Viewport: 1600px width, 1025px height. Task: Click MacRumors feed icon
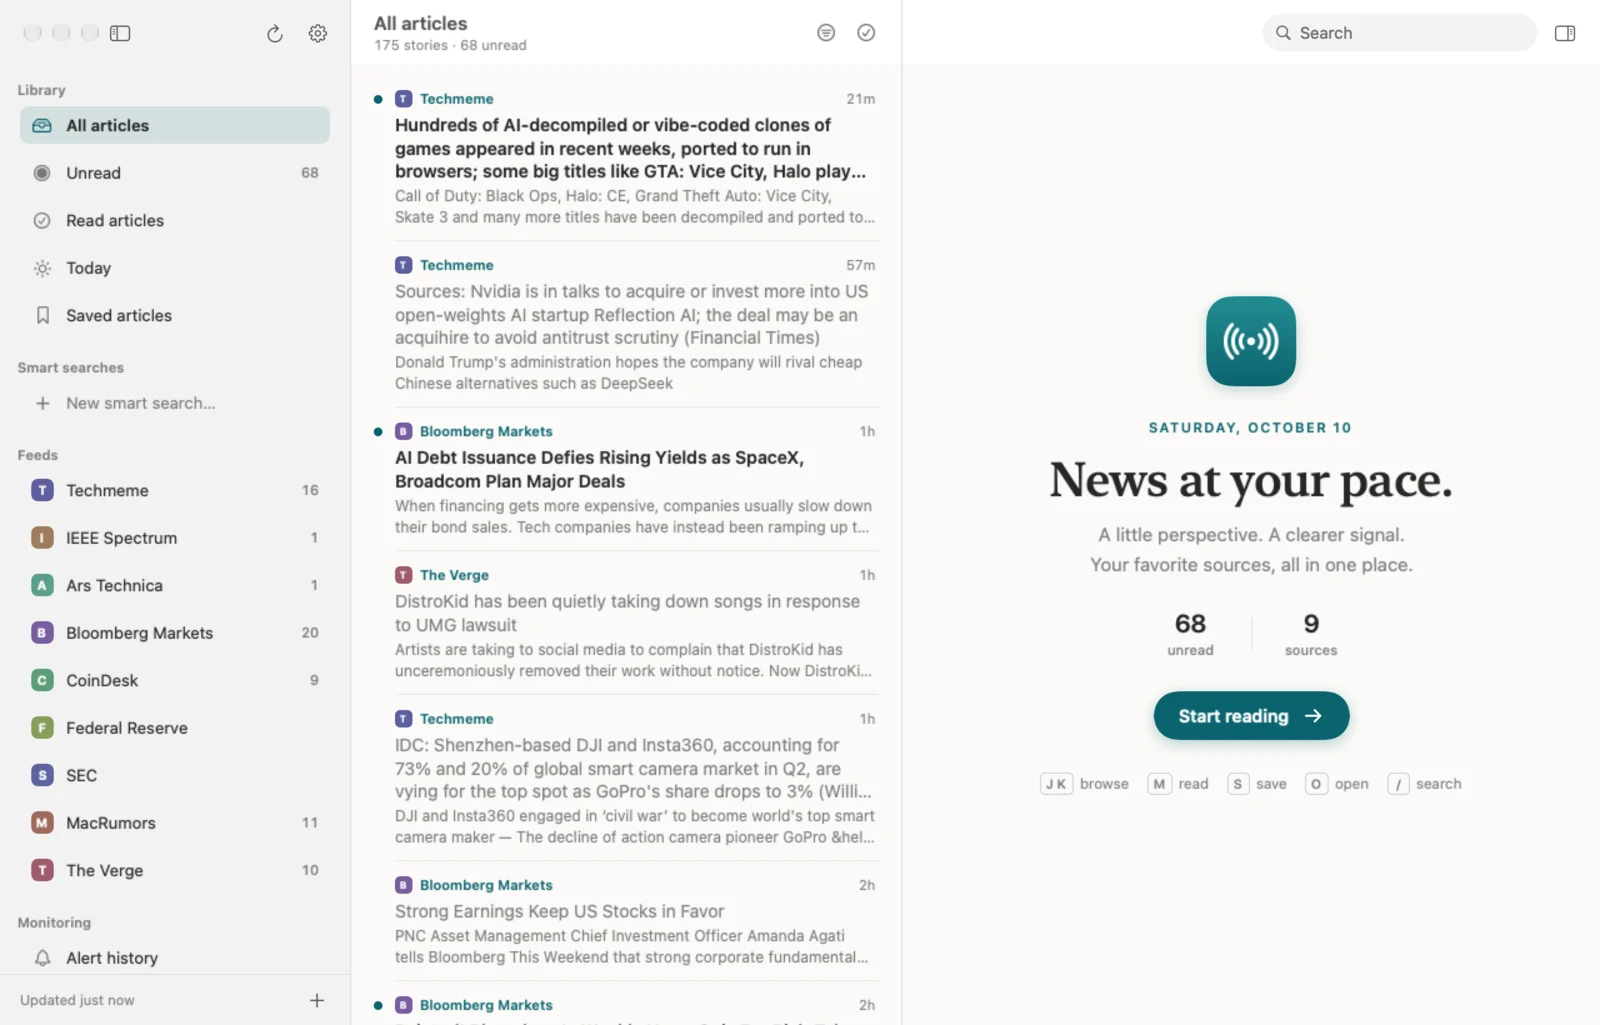click(x=42, y=823)
